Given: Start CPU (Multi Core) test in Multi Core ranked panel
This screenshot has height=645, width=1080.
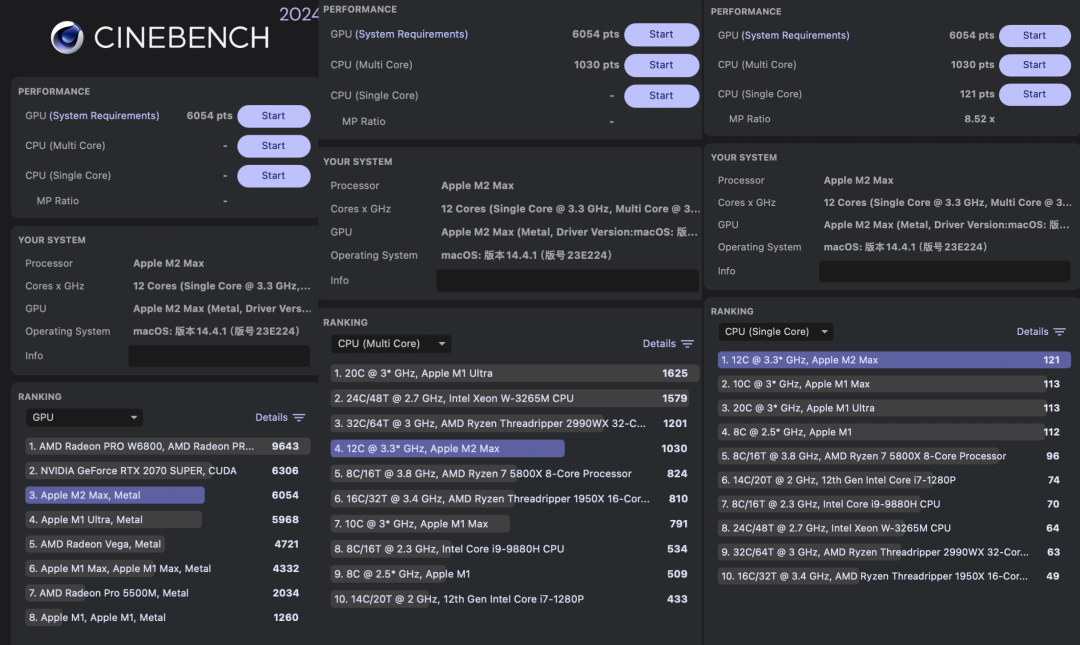Looking at the screenshot, I should pos(661,65).
